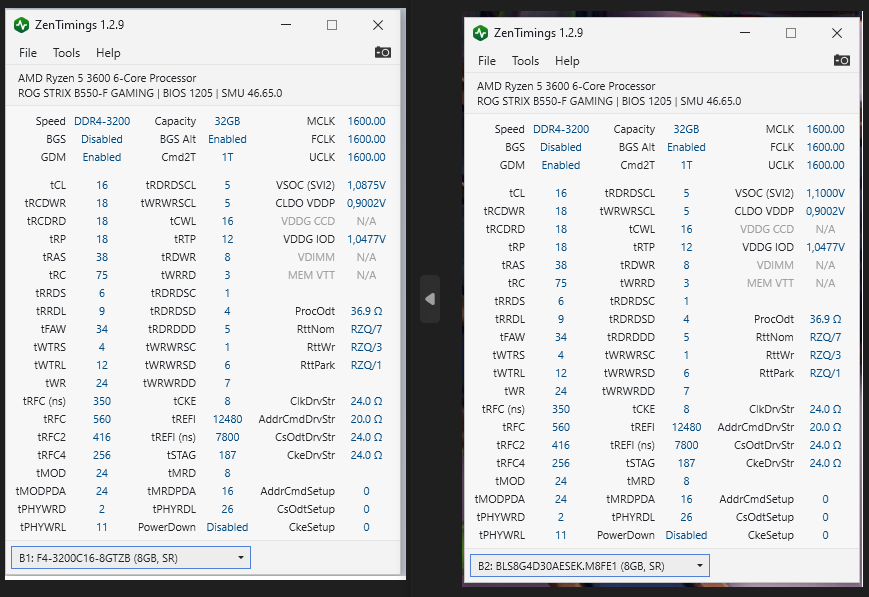
Task: Click 32GB capacity value in right window
Action: click(x=686, y=129)
